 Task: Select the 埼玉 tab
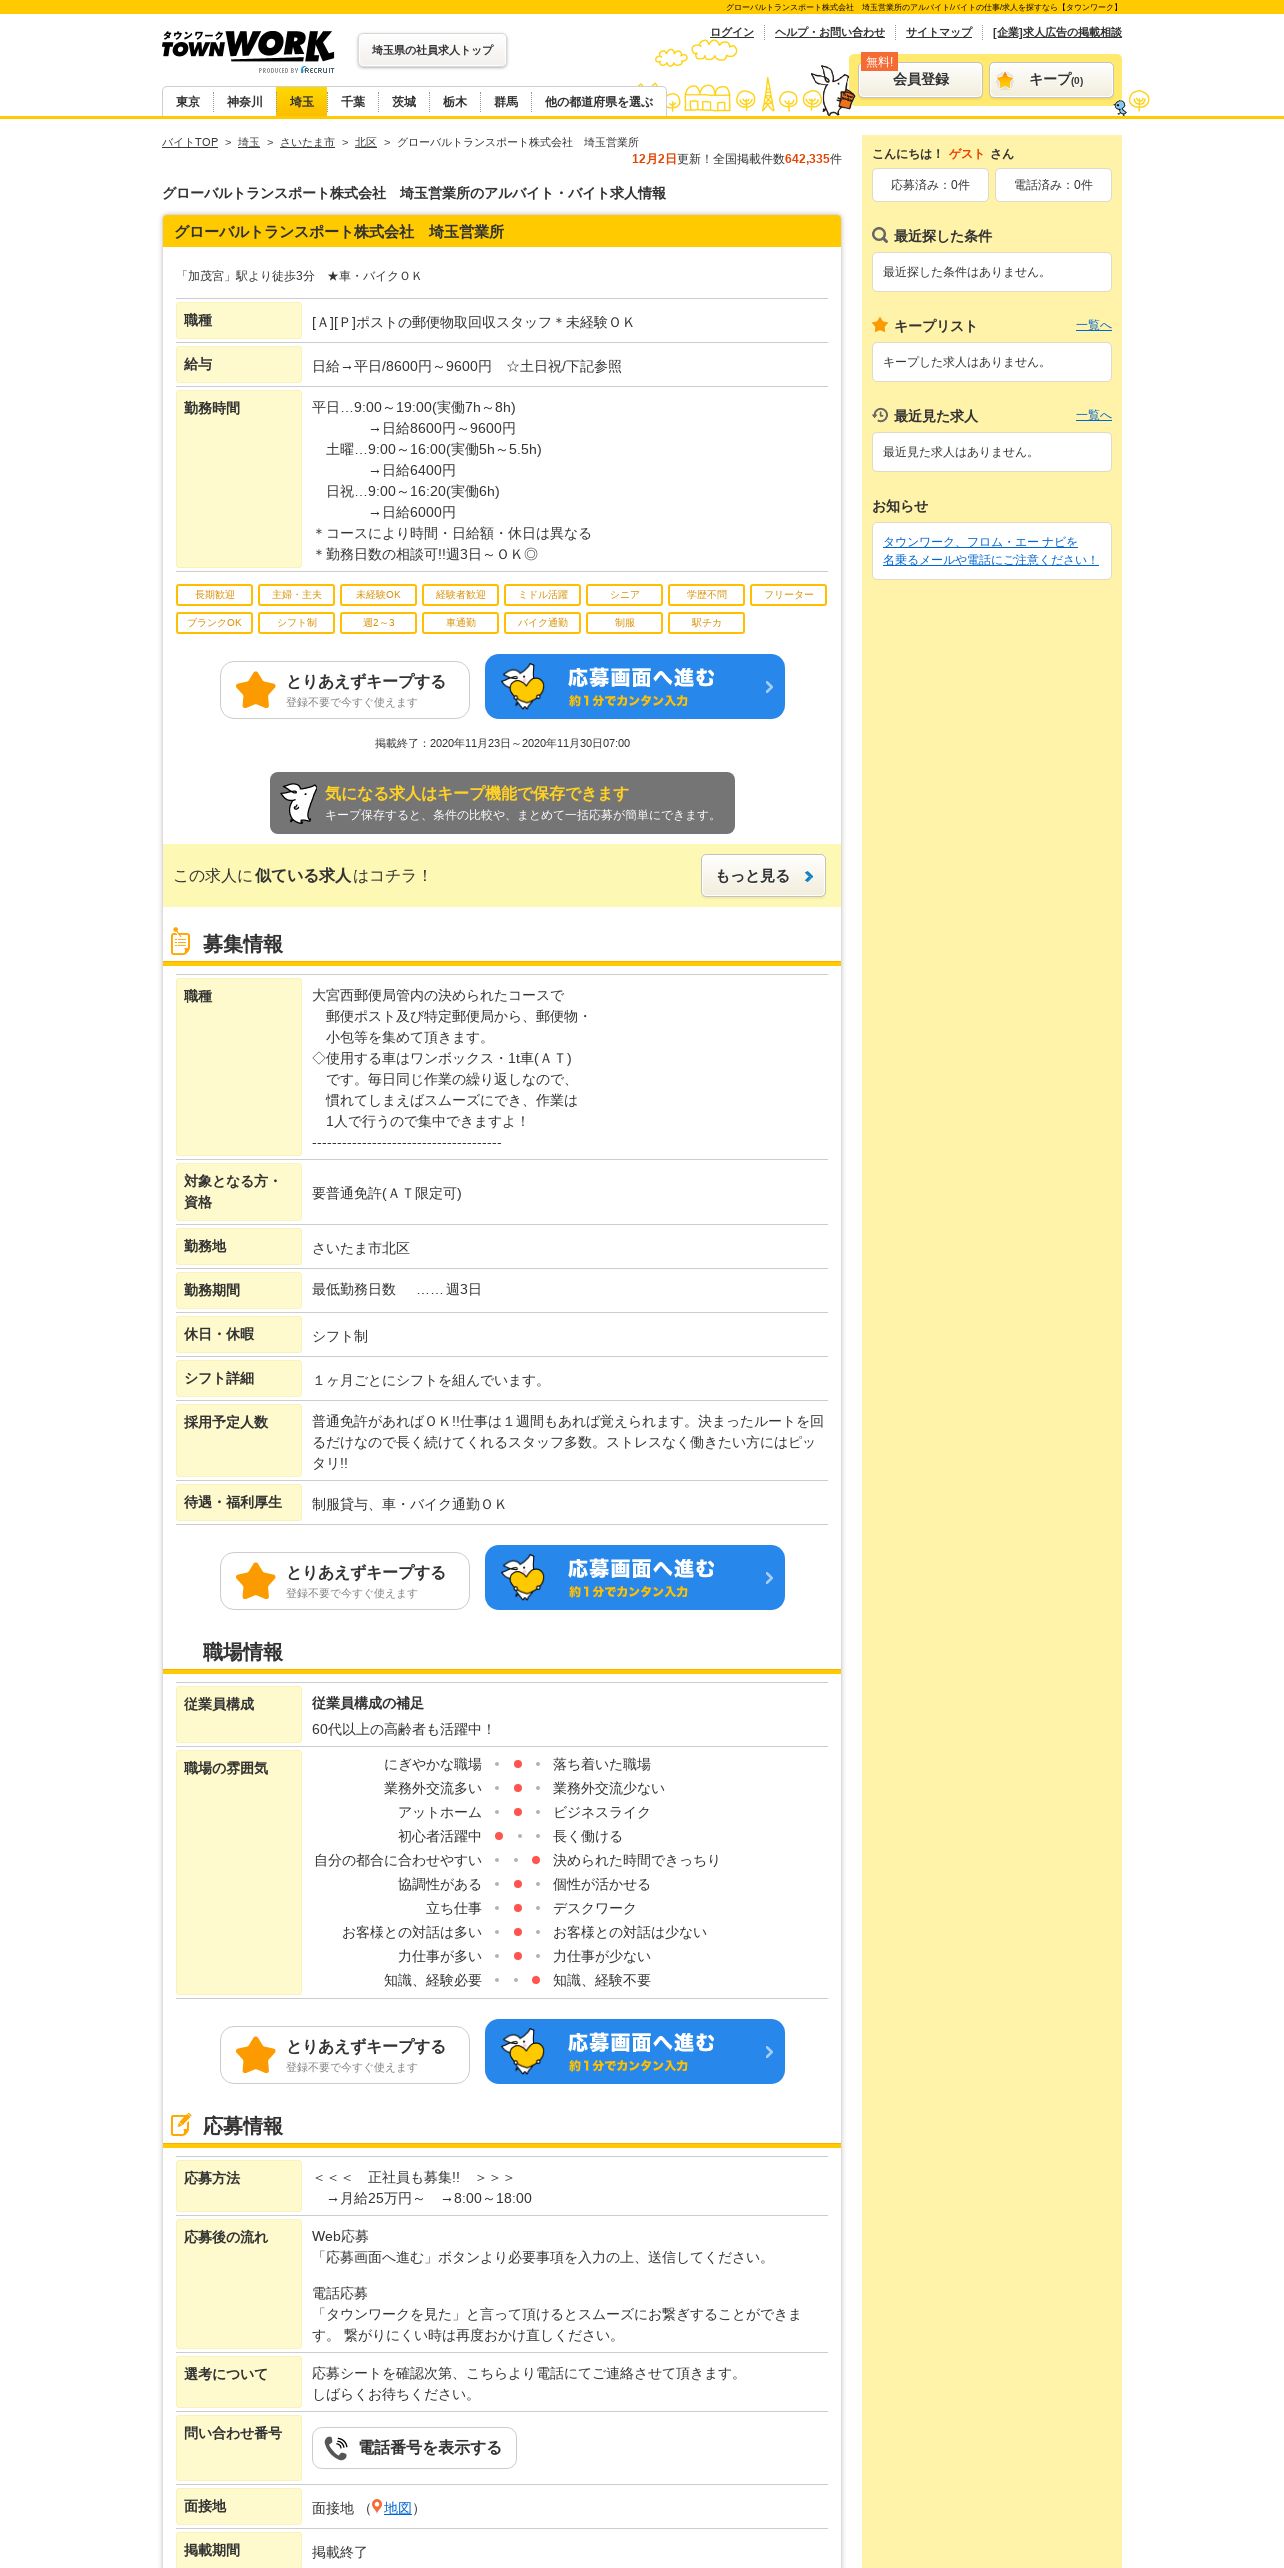click(x=302, y=102)
